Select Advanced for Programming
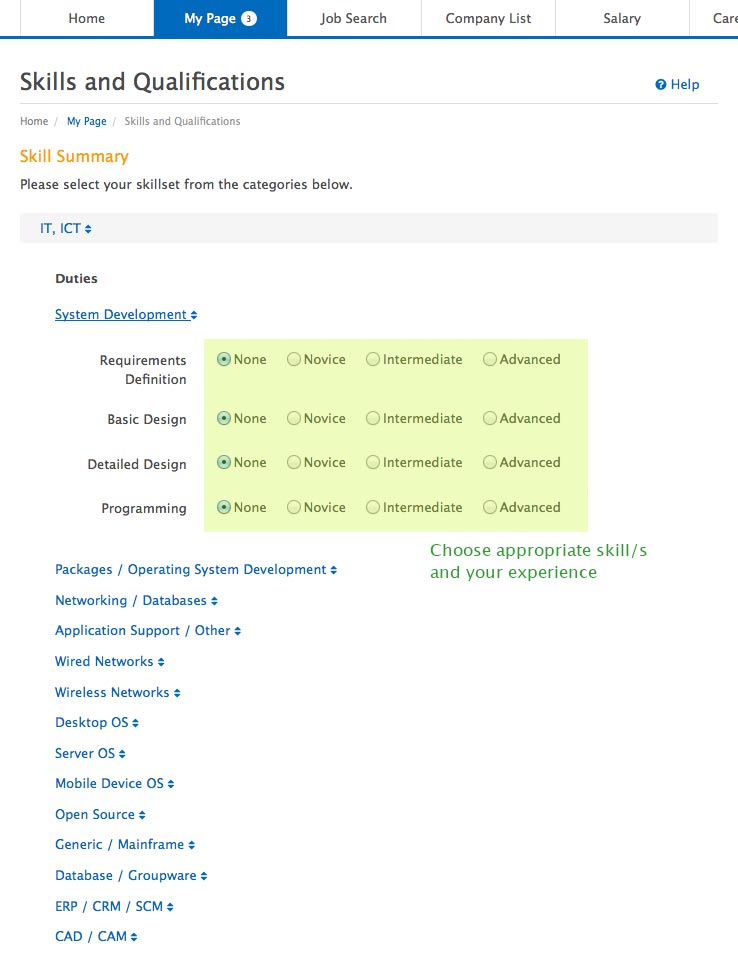The image size is (738, 961). click(490, 507)
